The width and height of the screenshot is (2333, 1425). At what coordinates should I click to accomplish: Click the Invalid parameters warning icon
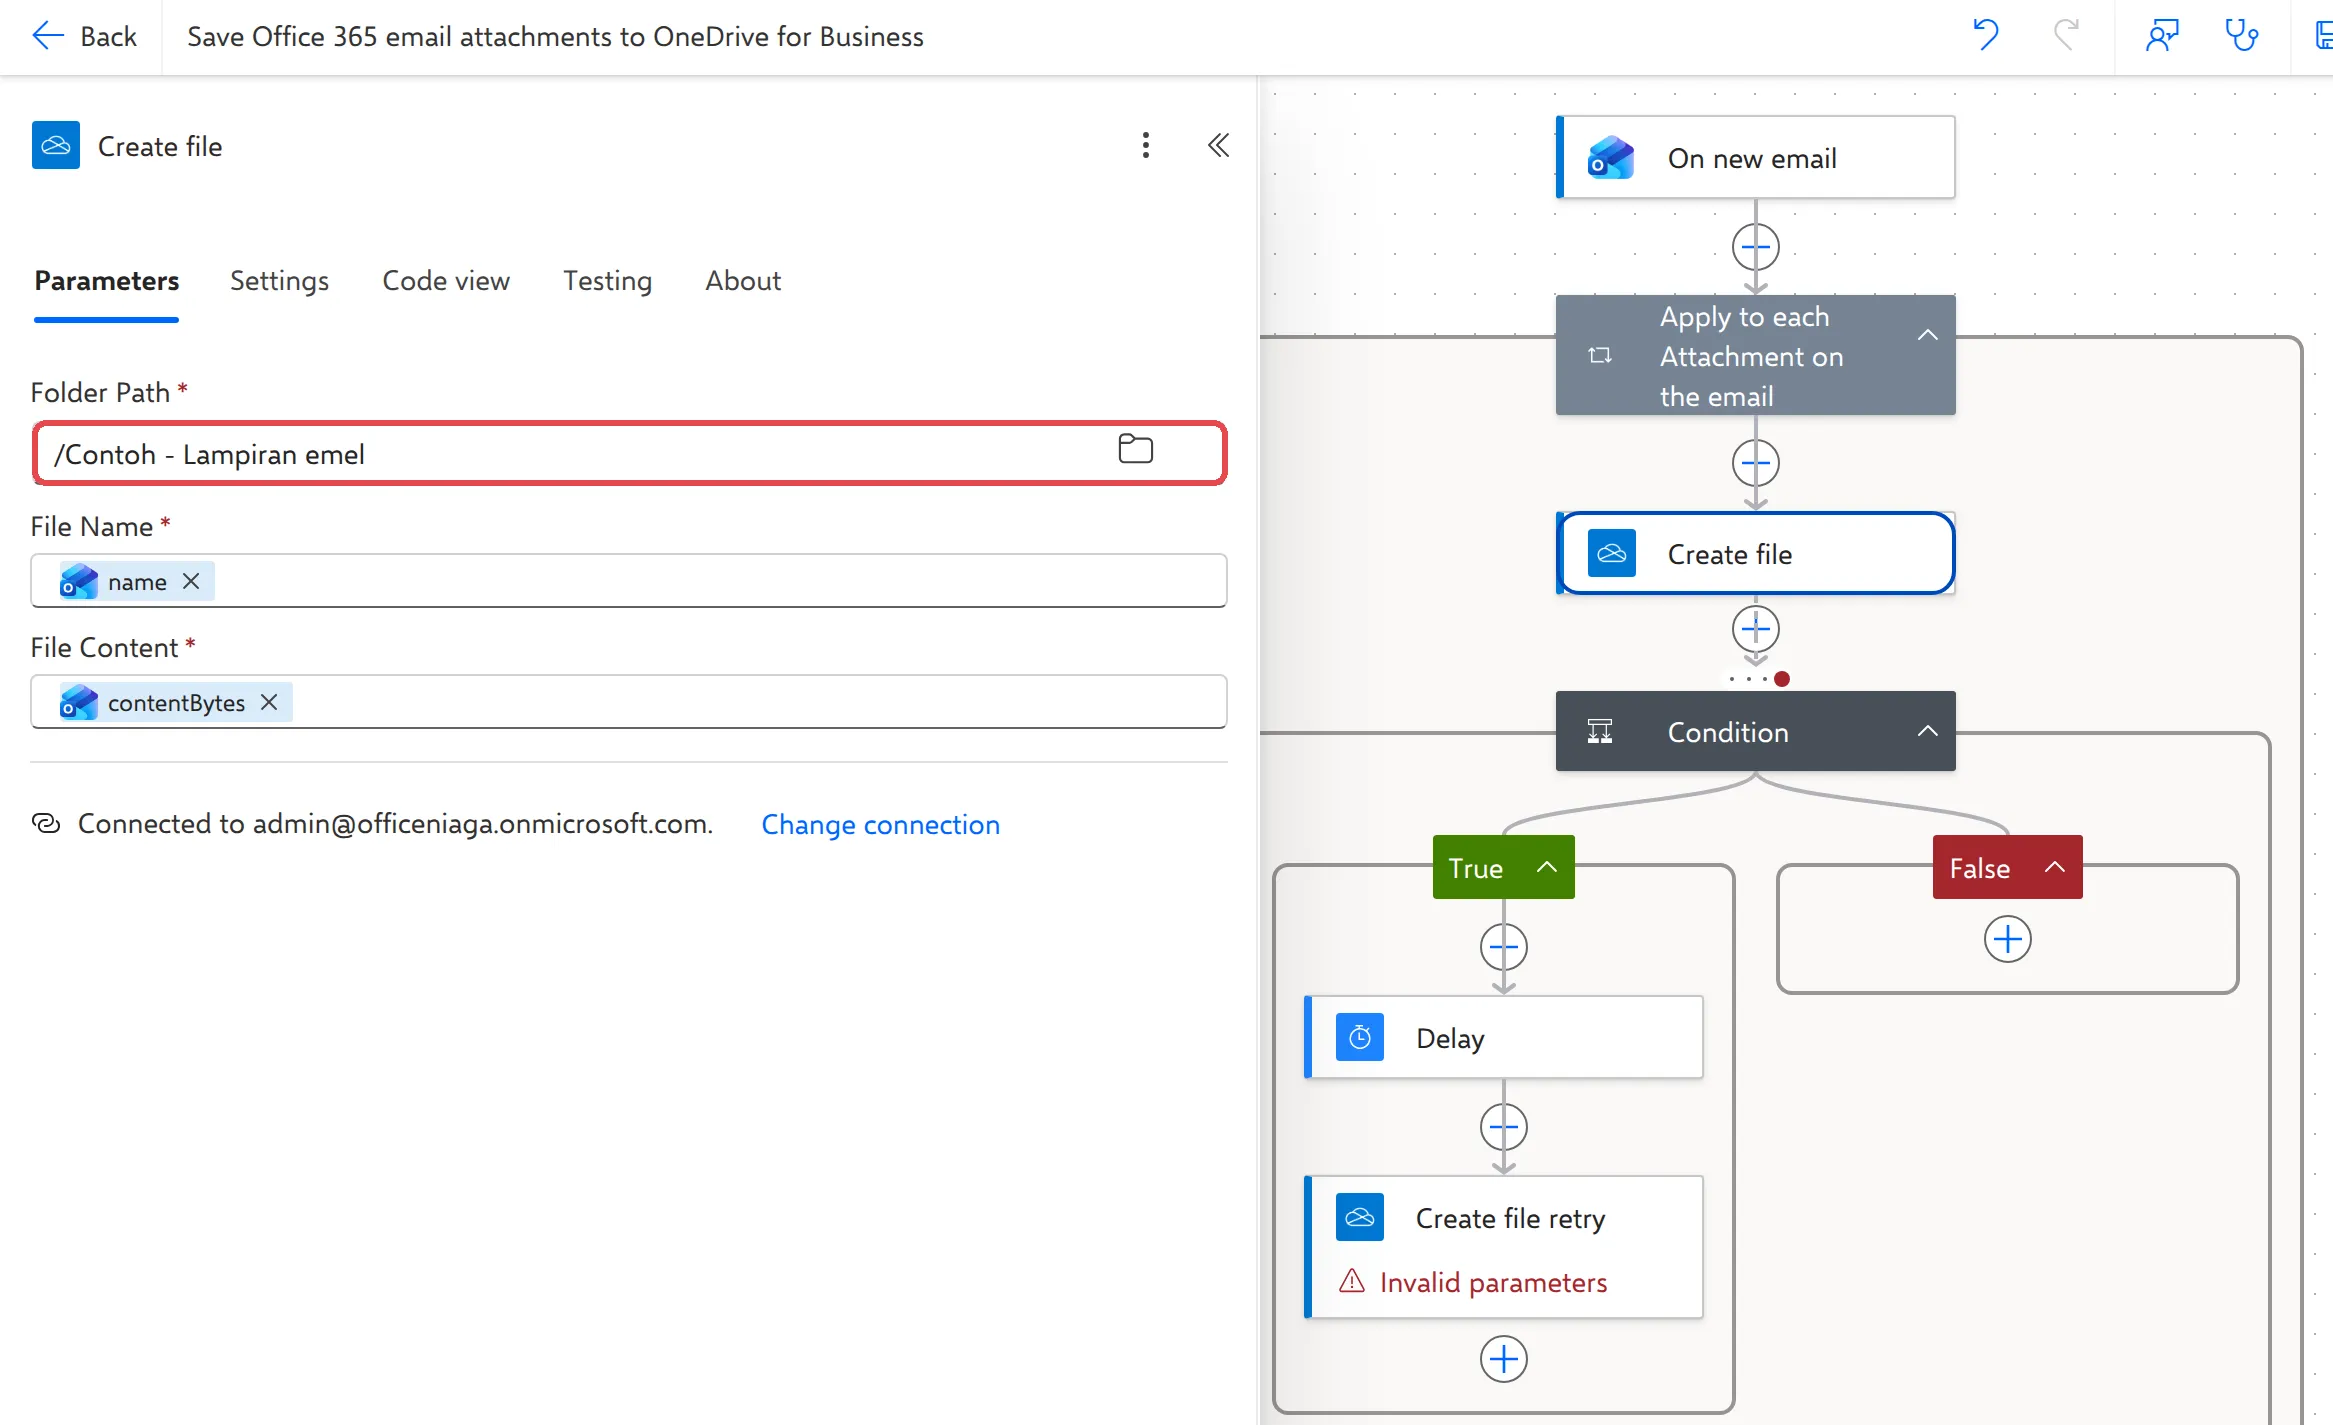point(1352,1280)
